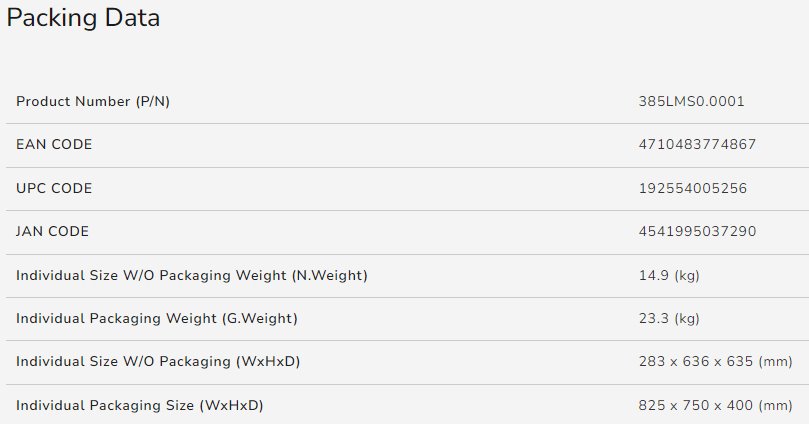Select the 23.3 gross weight number

click(651, 318)
